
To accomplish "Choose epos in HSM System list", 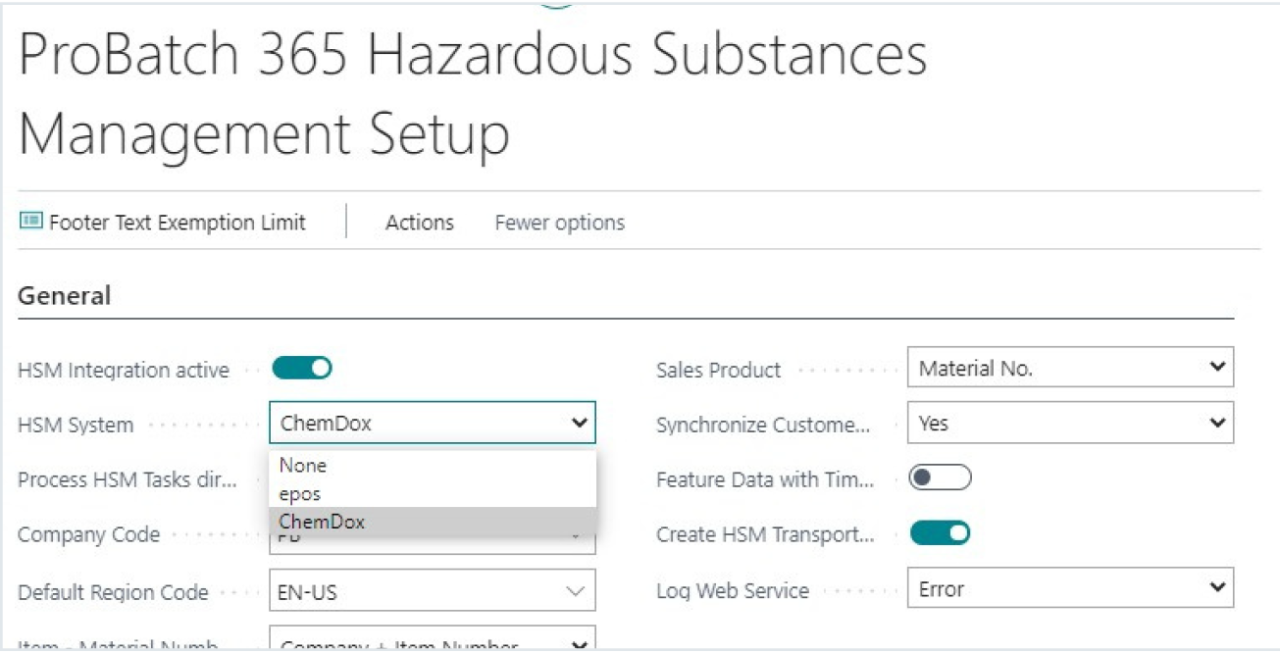I will (300, 494).
